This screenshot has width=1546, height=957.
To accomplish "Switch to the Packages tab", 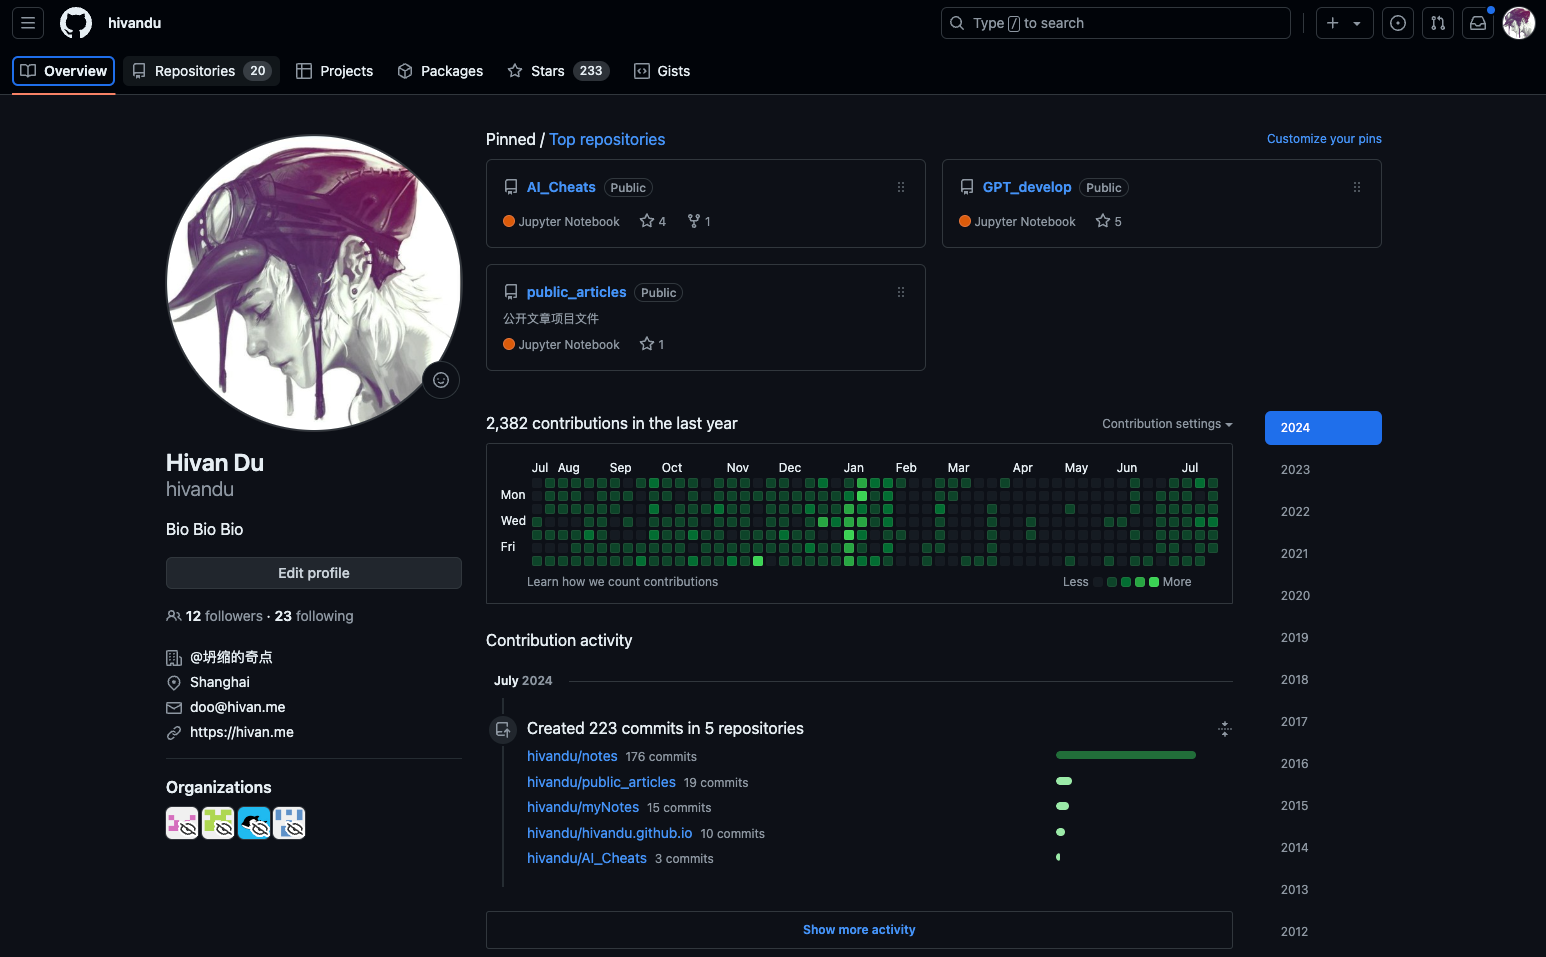I will [440, 71].
